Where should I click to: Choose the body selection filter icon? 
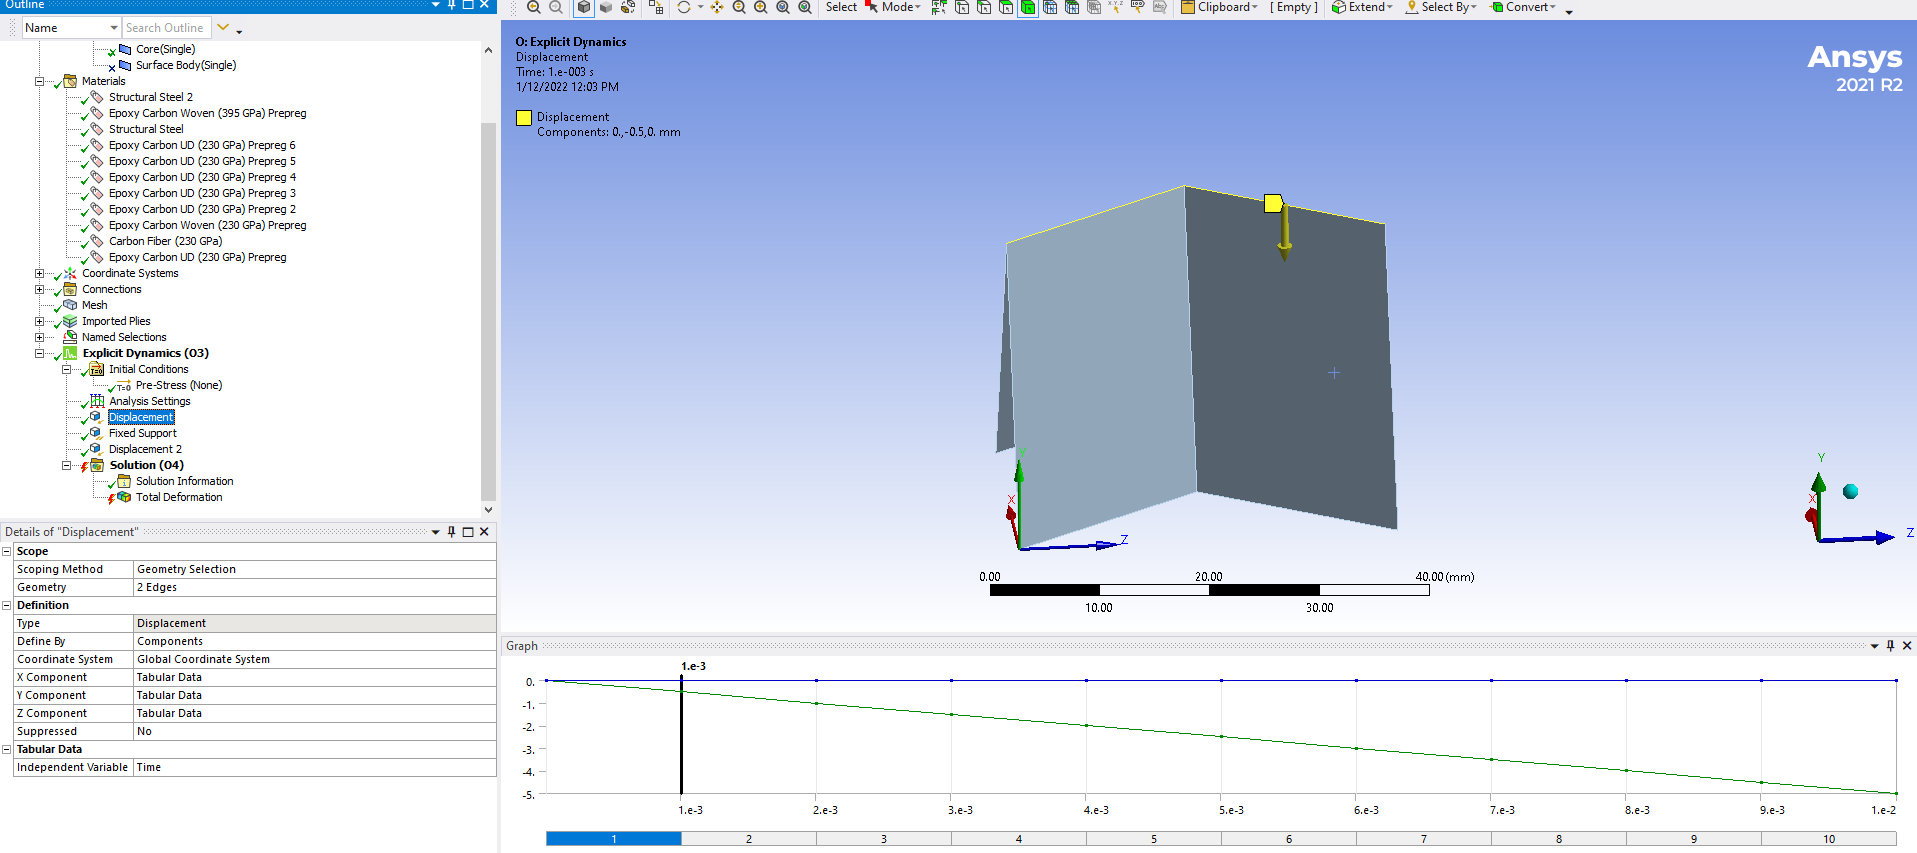pos(1028,7)
